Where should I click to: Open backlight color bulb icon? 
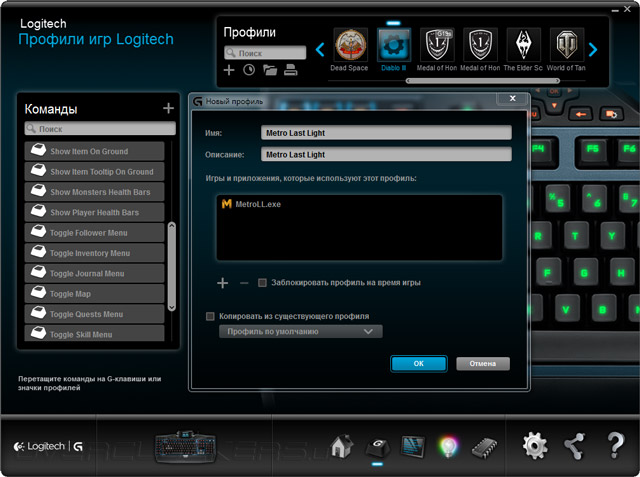(448, 446)
